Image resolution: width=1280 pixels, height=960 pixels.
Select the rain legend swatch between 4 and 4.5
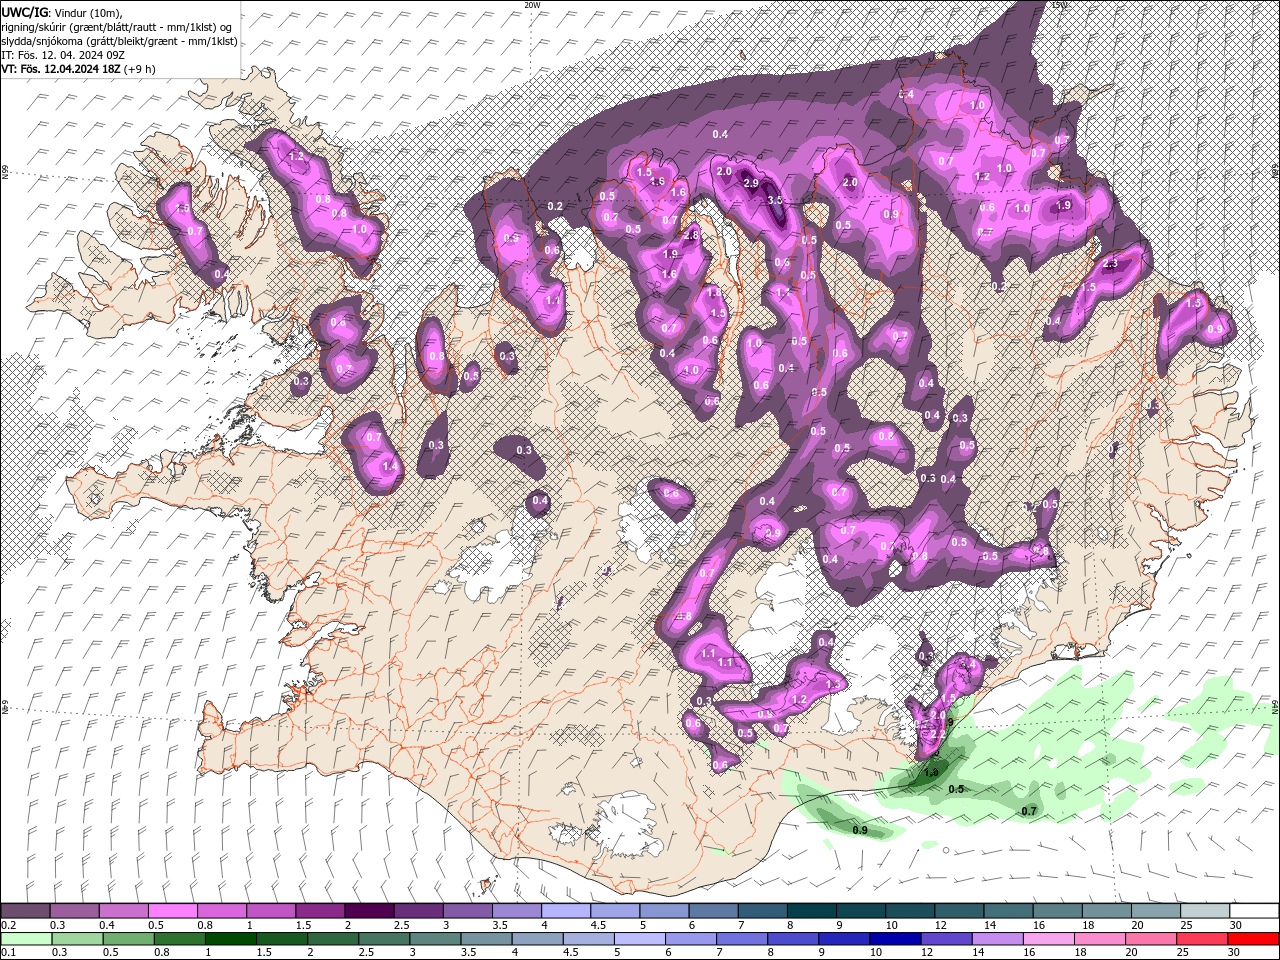point(538,939)
